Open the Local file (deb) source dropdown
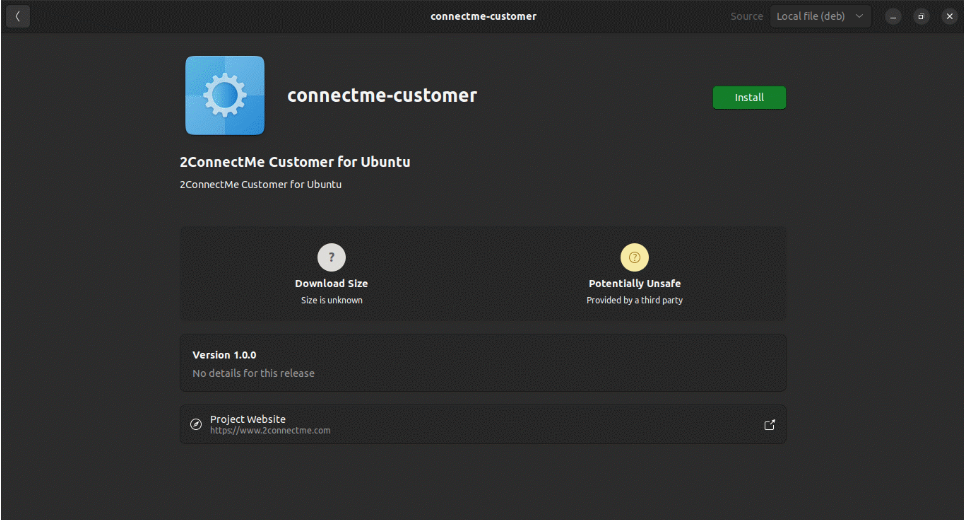964x520 pixels. pos(820,17)
